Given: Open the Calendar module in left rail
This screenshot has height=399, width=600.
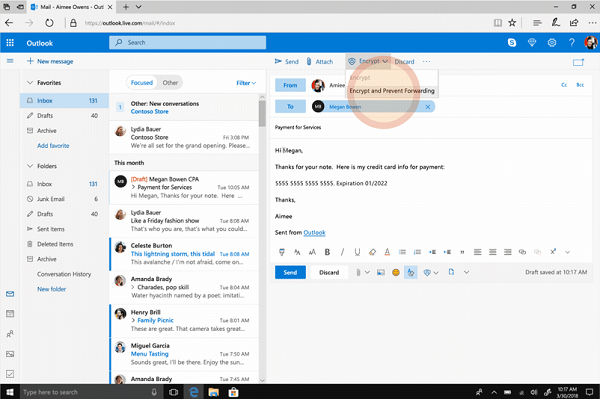Looking at the screenshot, I should (x=10, y=314).
